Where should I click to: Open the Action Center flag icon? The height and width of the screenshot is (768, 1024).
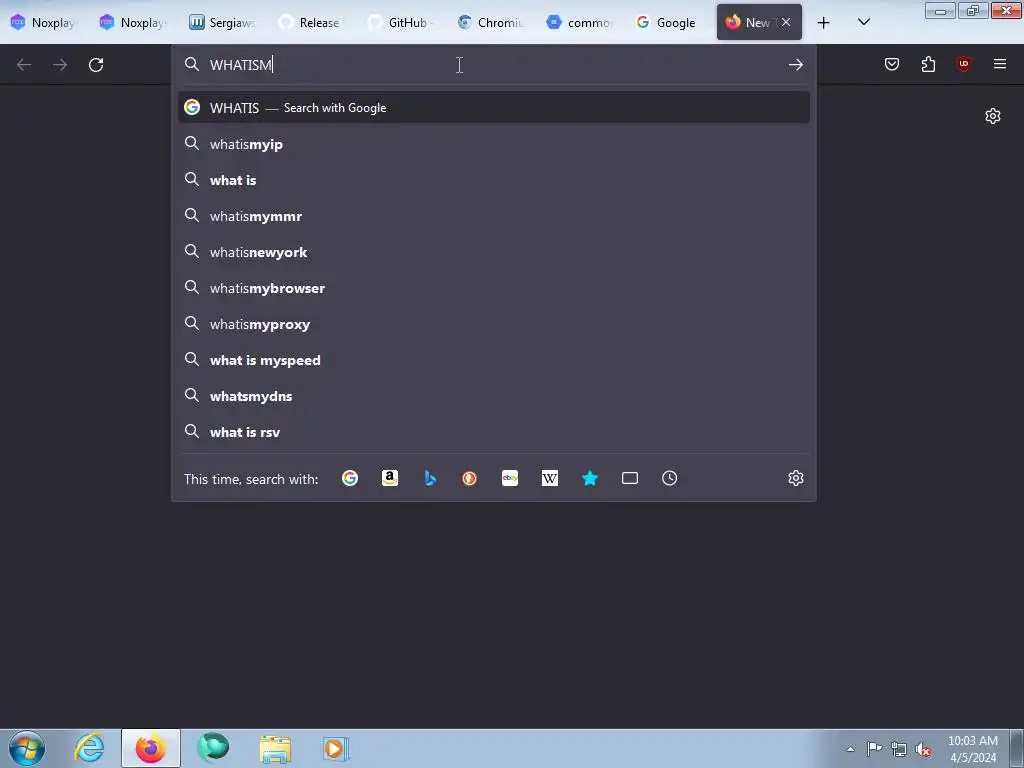point(874,749)
